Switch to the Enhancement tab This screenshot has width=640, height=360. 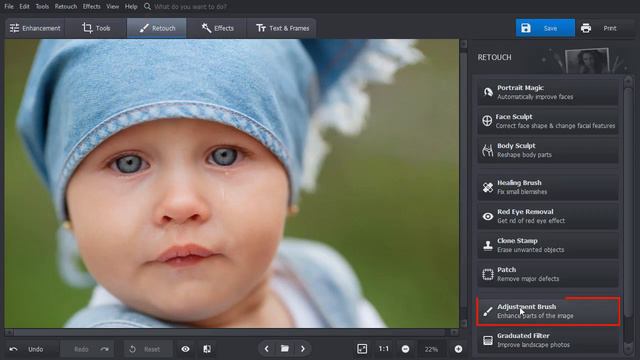[x=35, y=28]
